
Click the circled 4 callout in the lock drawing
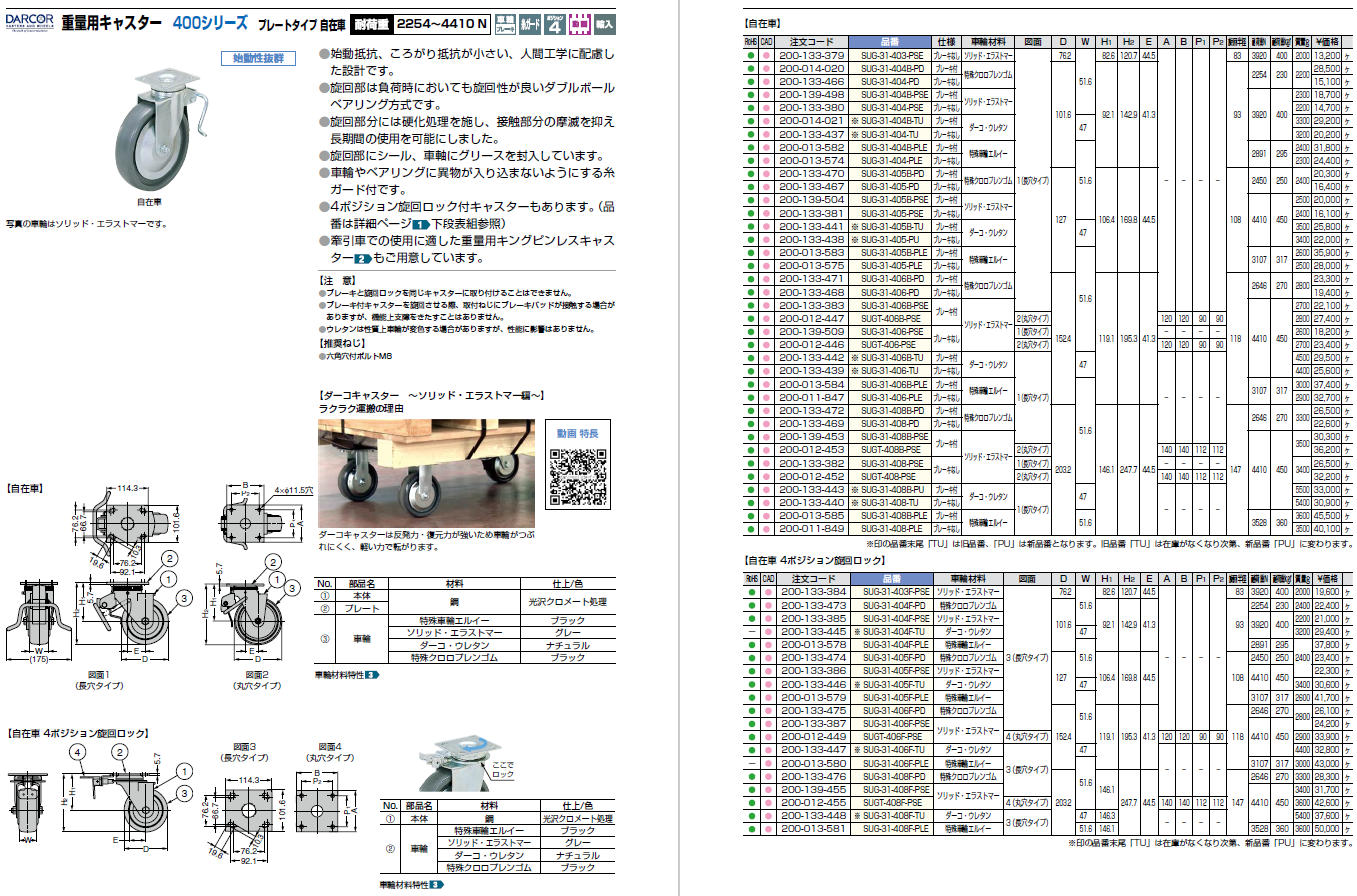(x=77, y=754)
